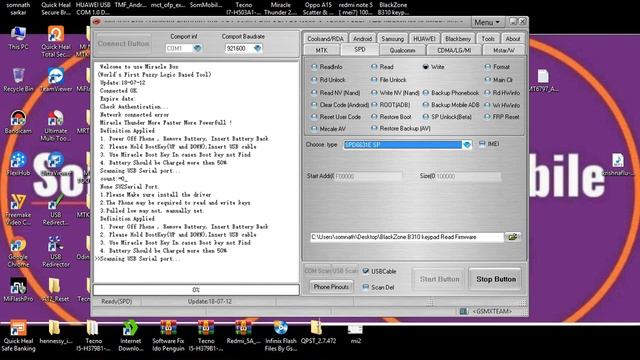Select Read radio option
Screen dimensions: 640x360
374,67
